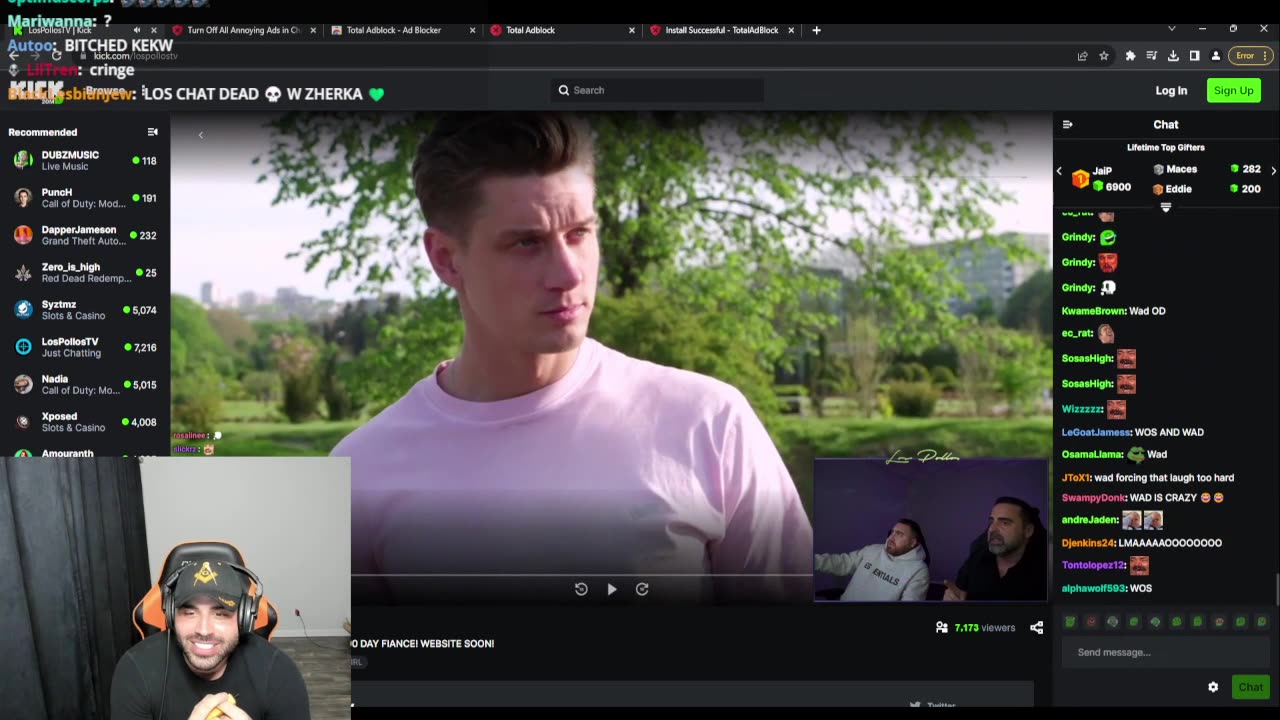
Task: Click the green Sign Up button
Action: pyautogui.click(x=1233, y=90)
